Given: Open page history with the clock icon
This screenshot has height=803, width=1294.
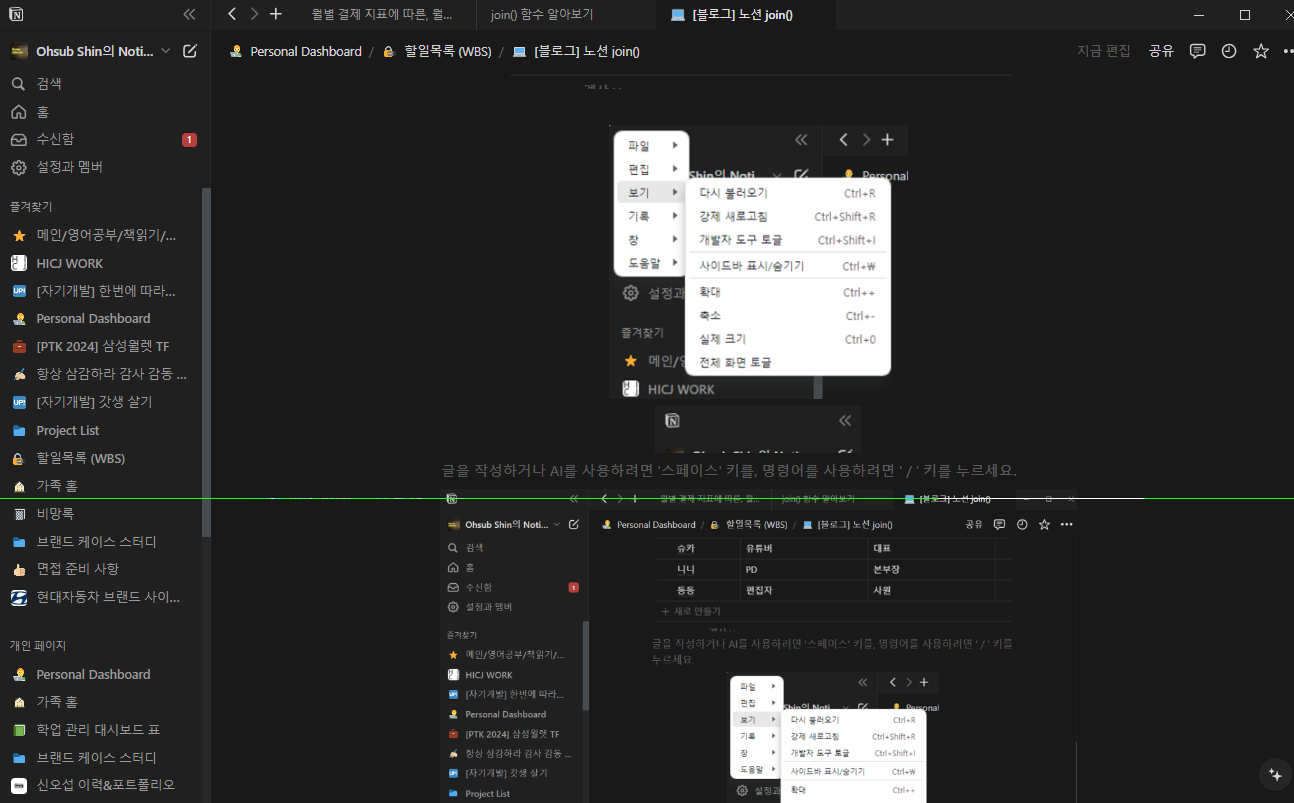Looking at the screenshot, I should tap(1229, 51).
